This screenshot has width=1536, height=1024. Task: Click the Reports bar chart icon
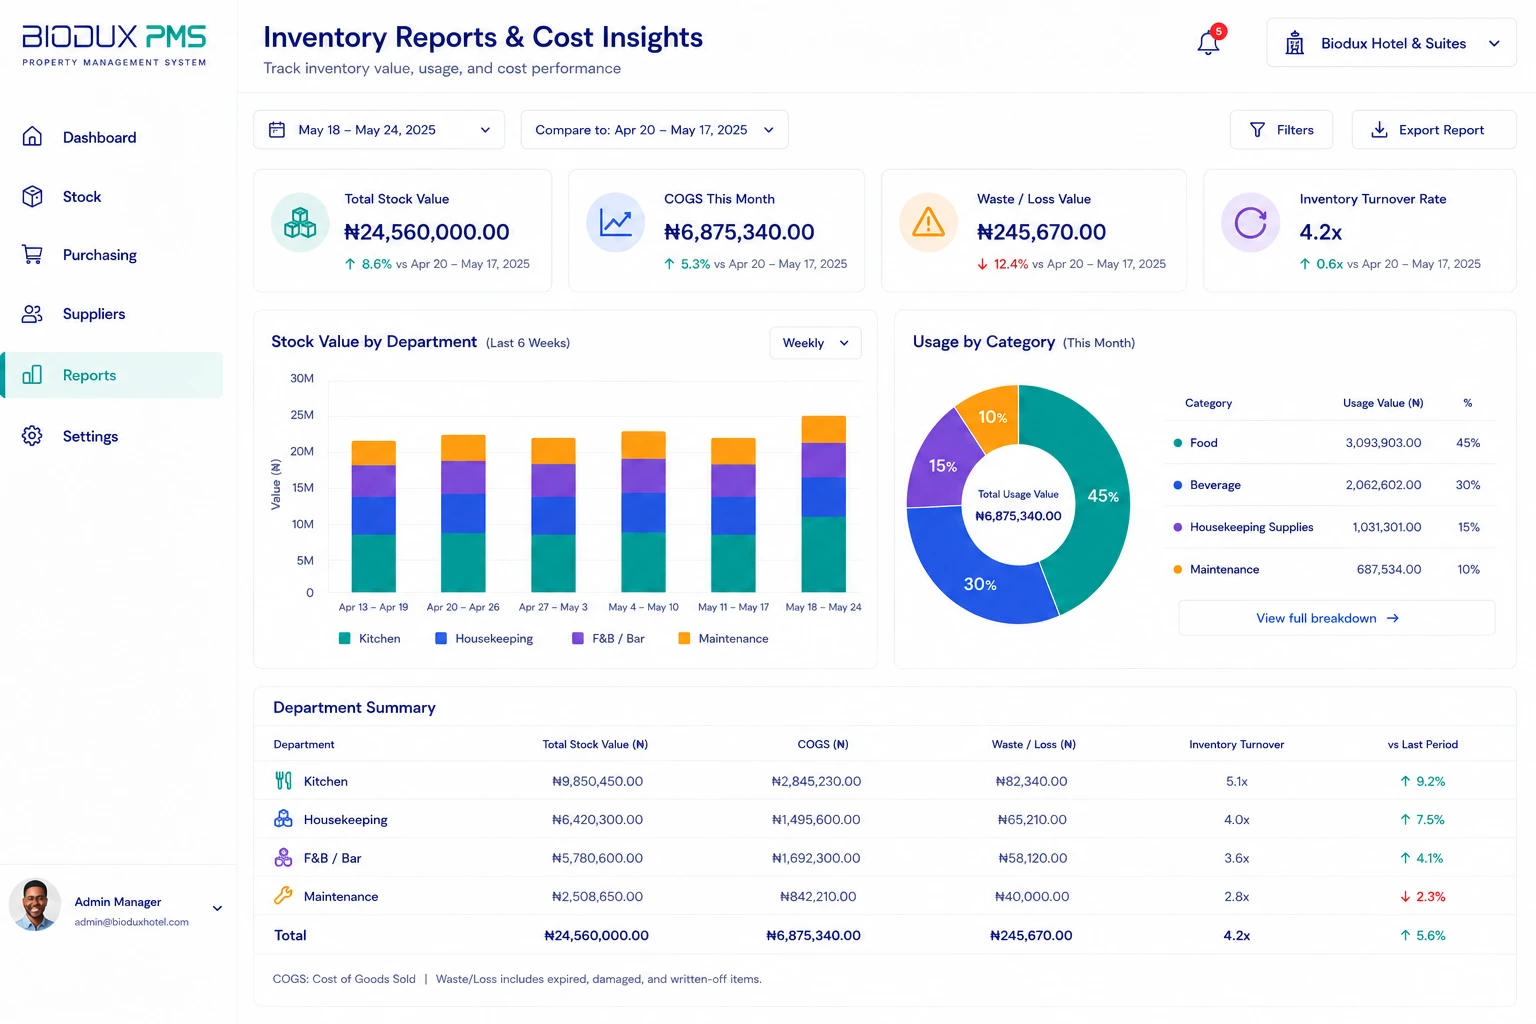(x=32, y=375)
